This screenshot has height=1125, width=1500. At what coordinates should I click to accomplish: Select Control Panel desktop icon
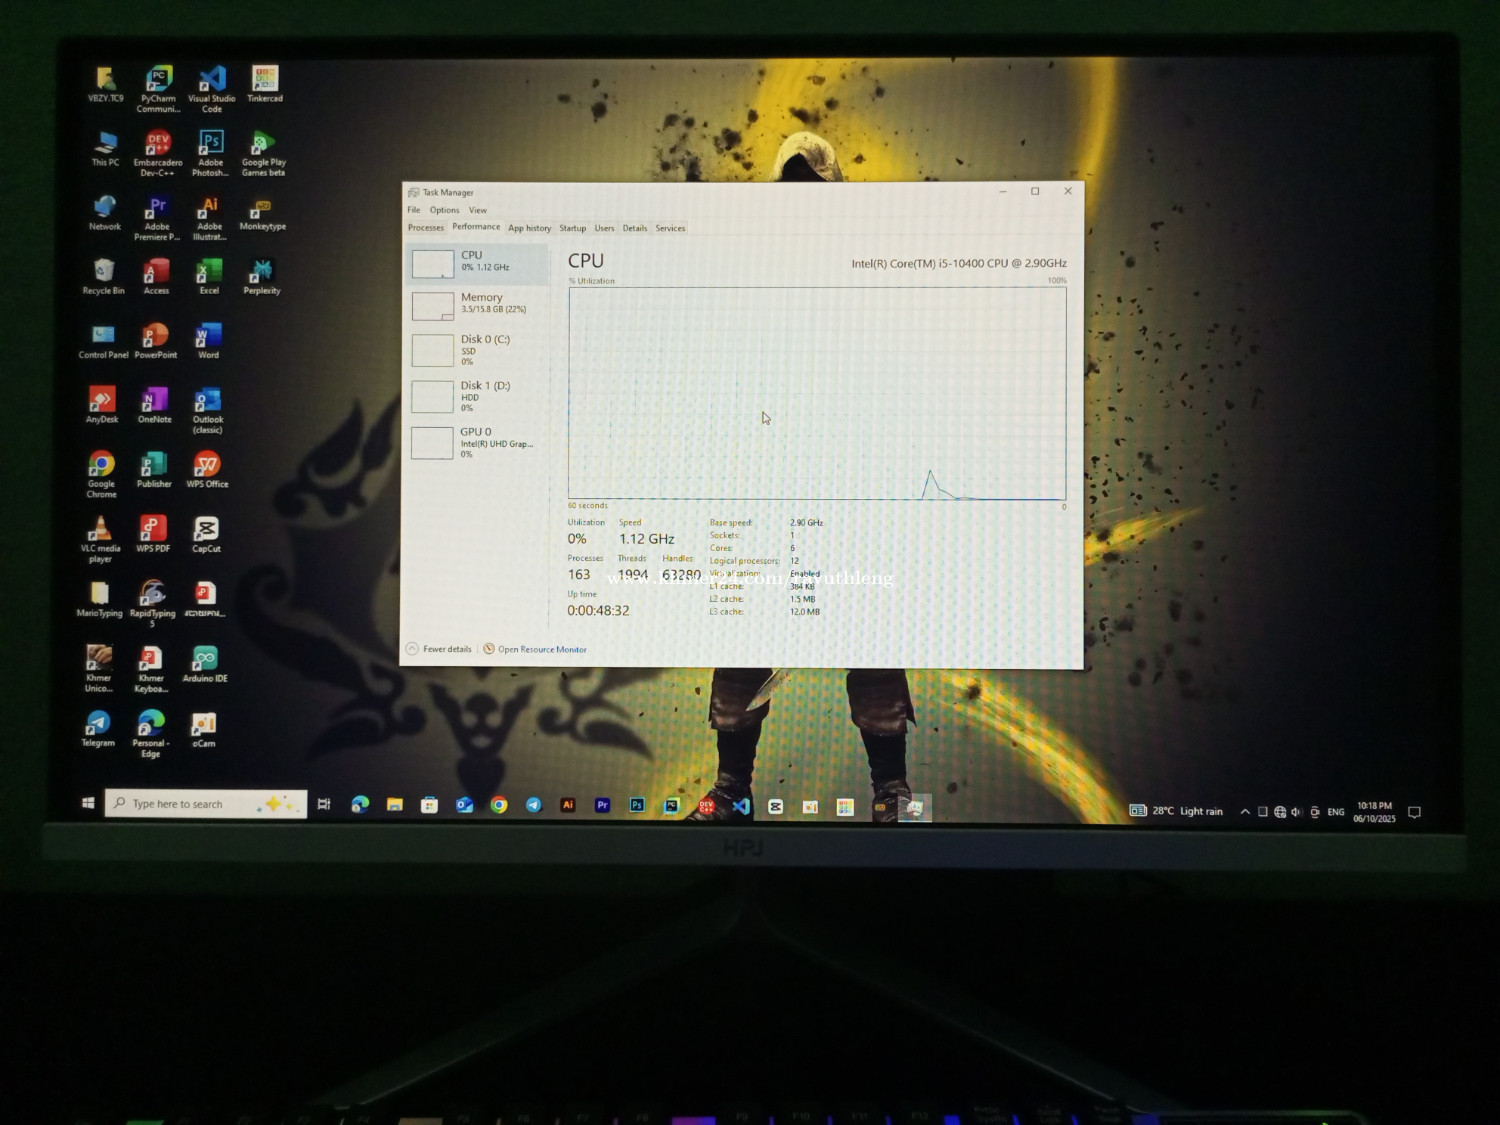pos(103,340)
